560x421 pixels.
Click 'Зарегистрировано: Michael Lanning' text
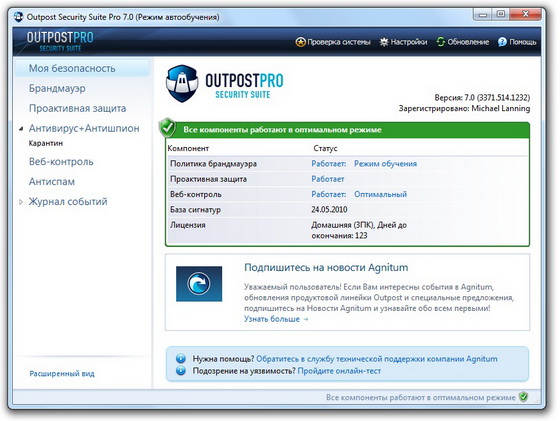tap(464, 108)
